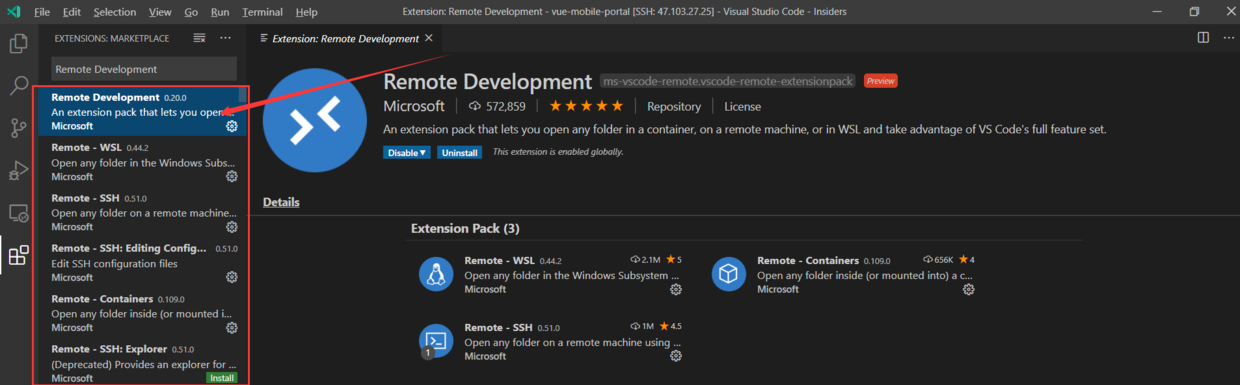Image resolution: width=1240 pixels, height=385 pixels.
Task: Open the Explorer view in activity bar
Action: pos(18,44)
